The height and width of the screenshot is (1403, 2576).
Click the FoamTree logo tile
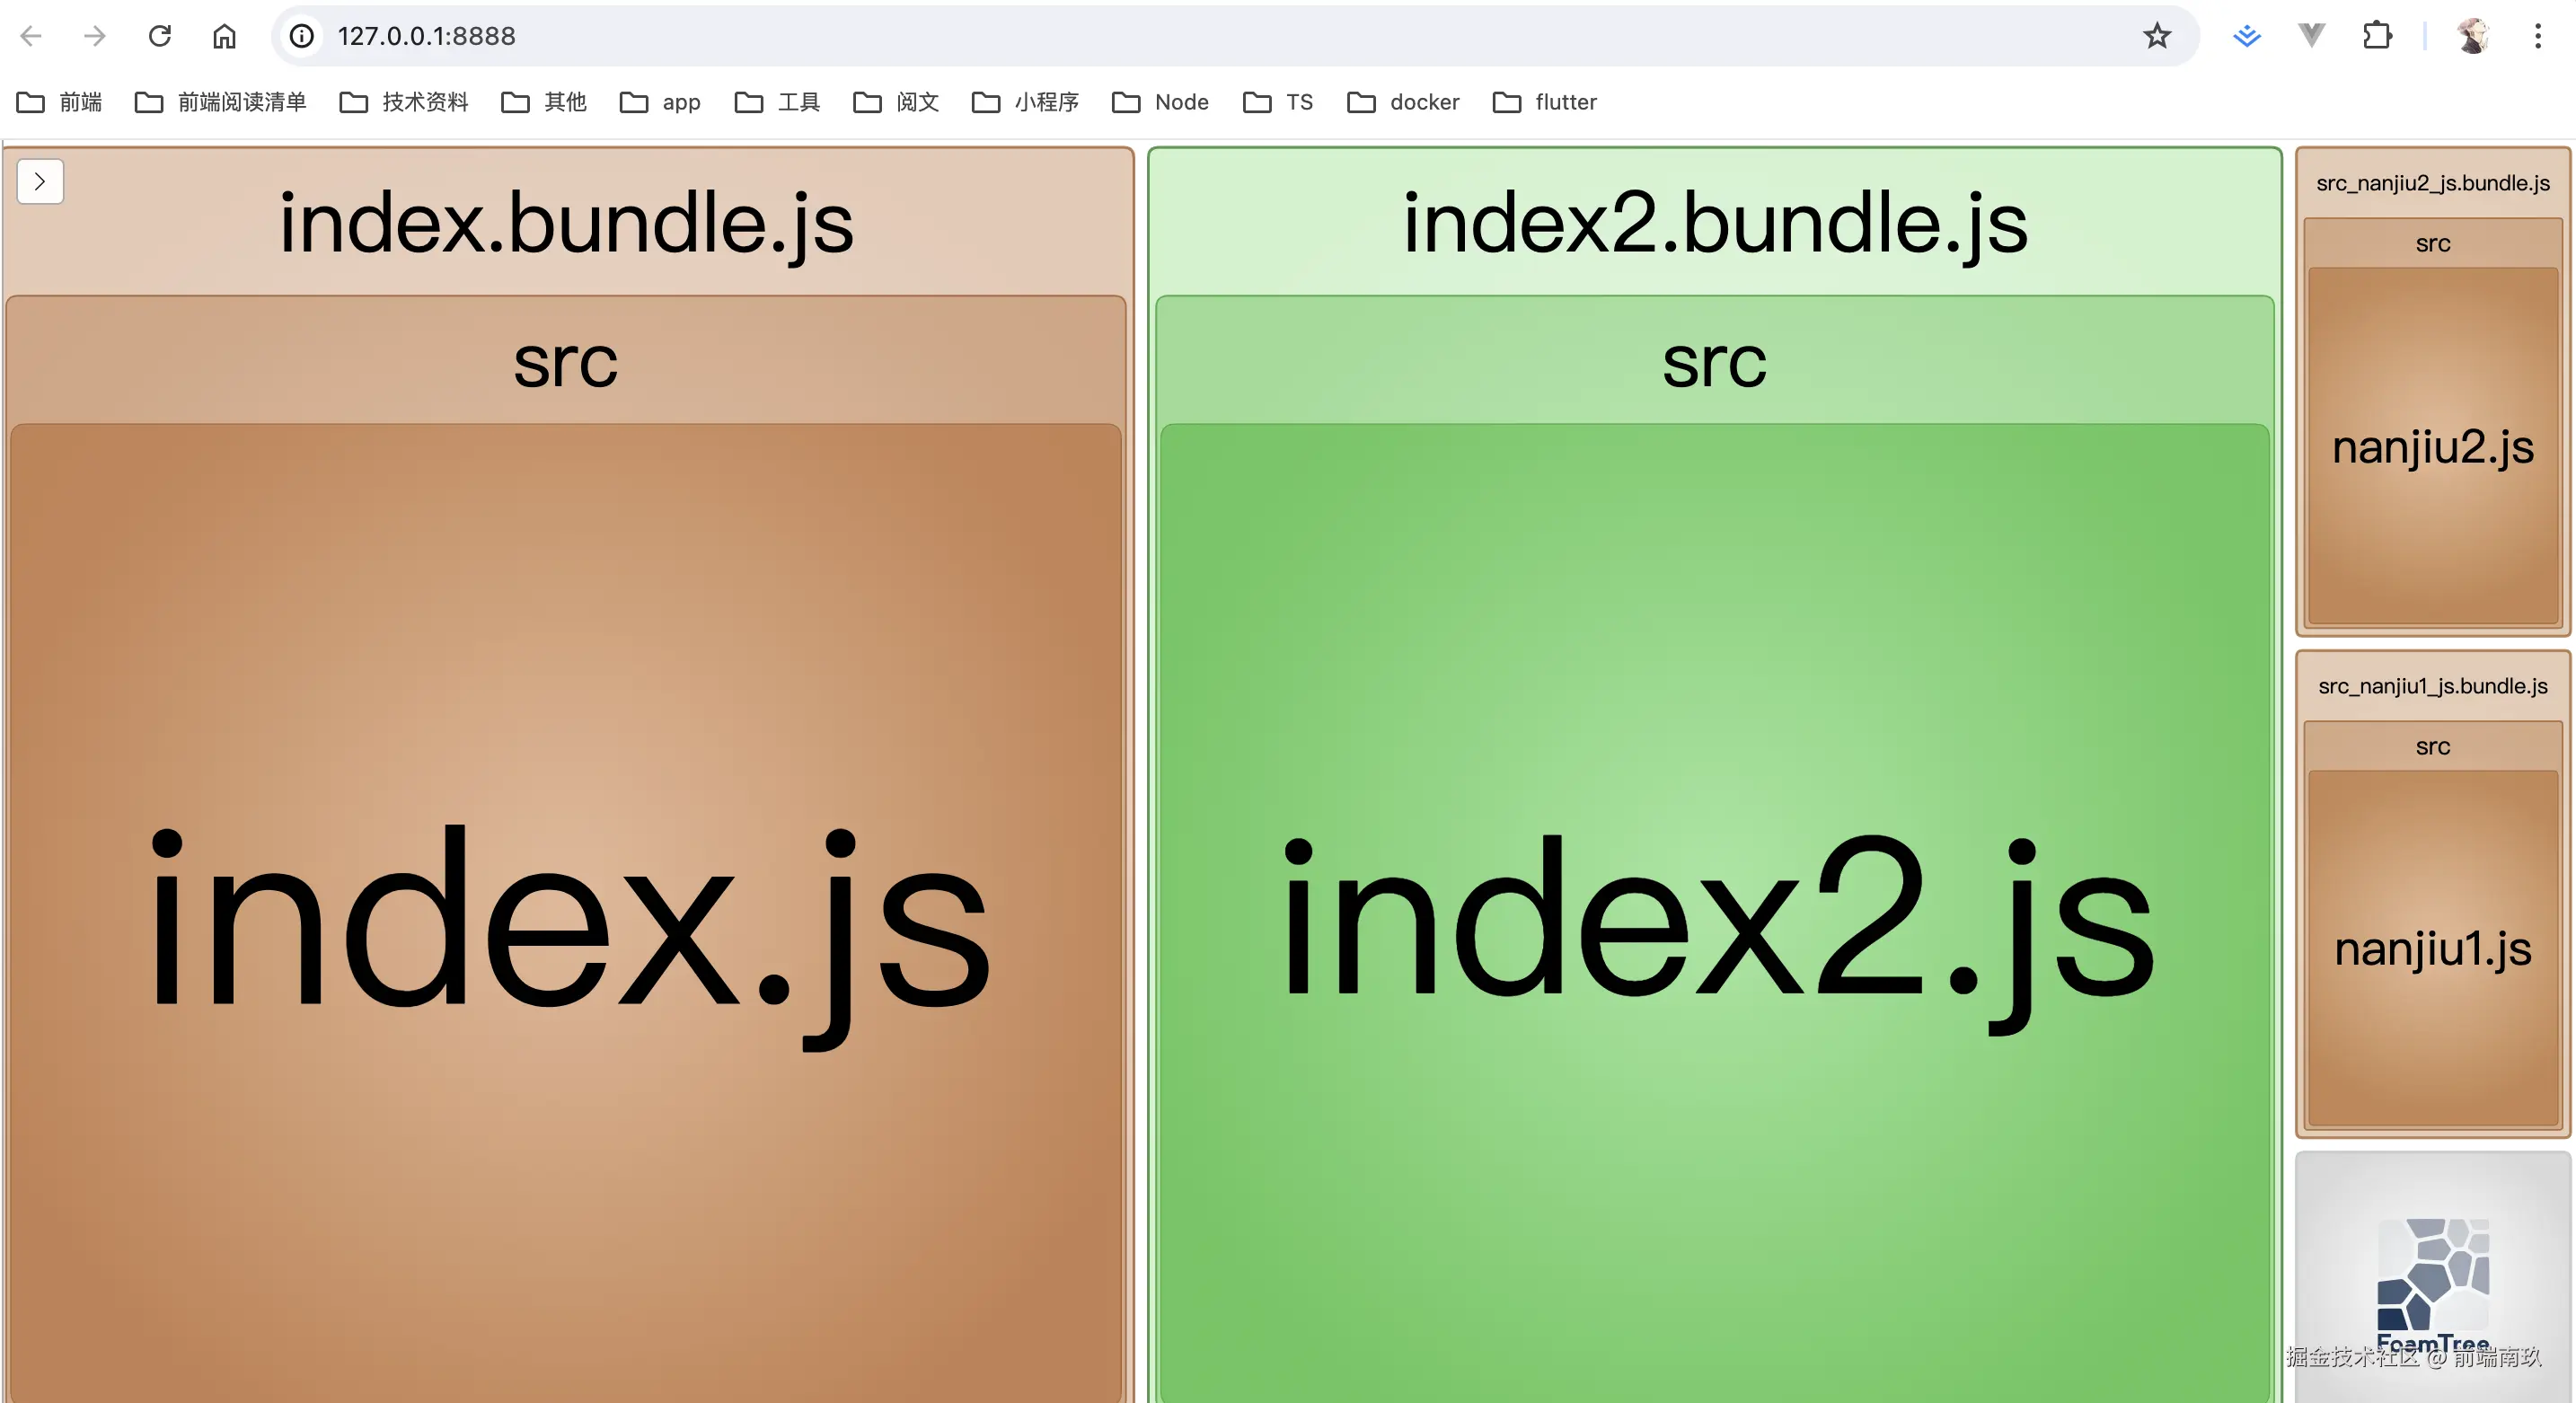(x=2432, y=1275)
